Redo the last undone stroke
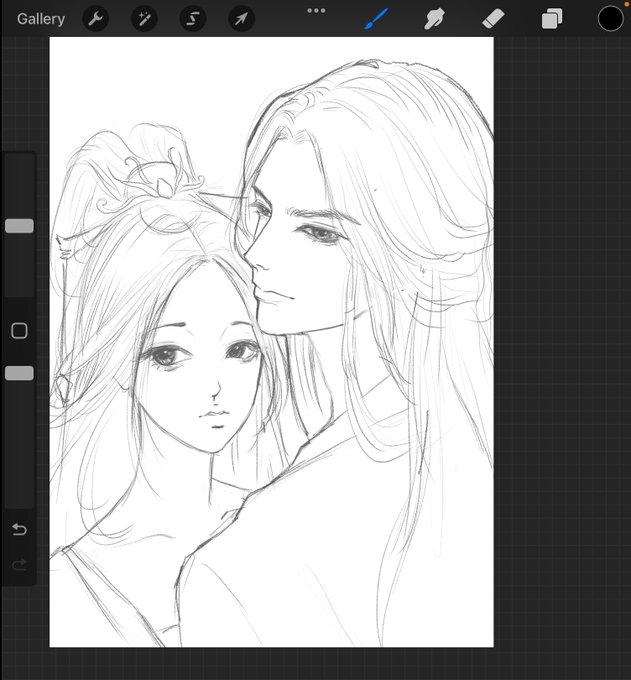 click(19, 565)
